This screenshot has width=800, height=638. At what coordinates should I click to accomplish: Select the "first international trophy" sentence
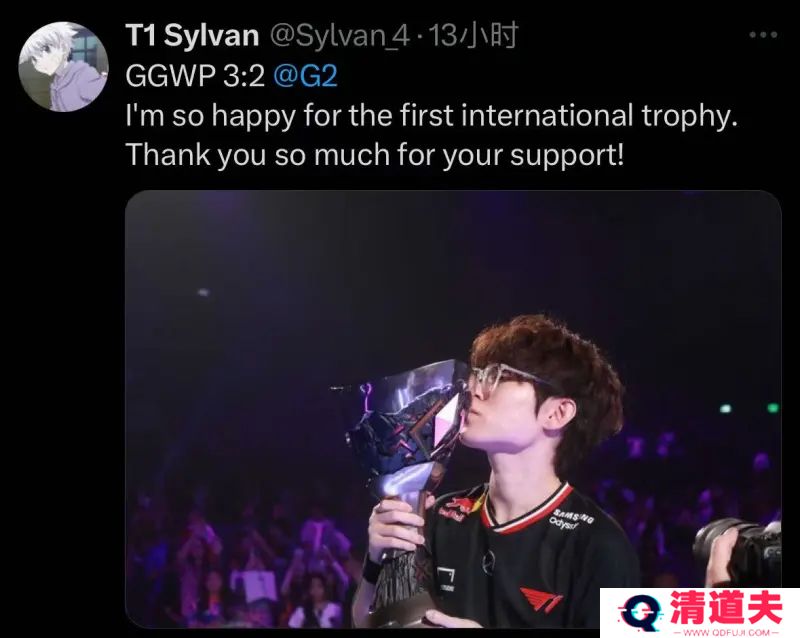pos(432,115)
